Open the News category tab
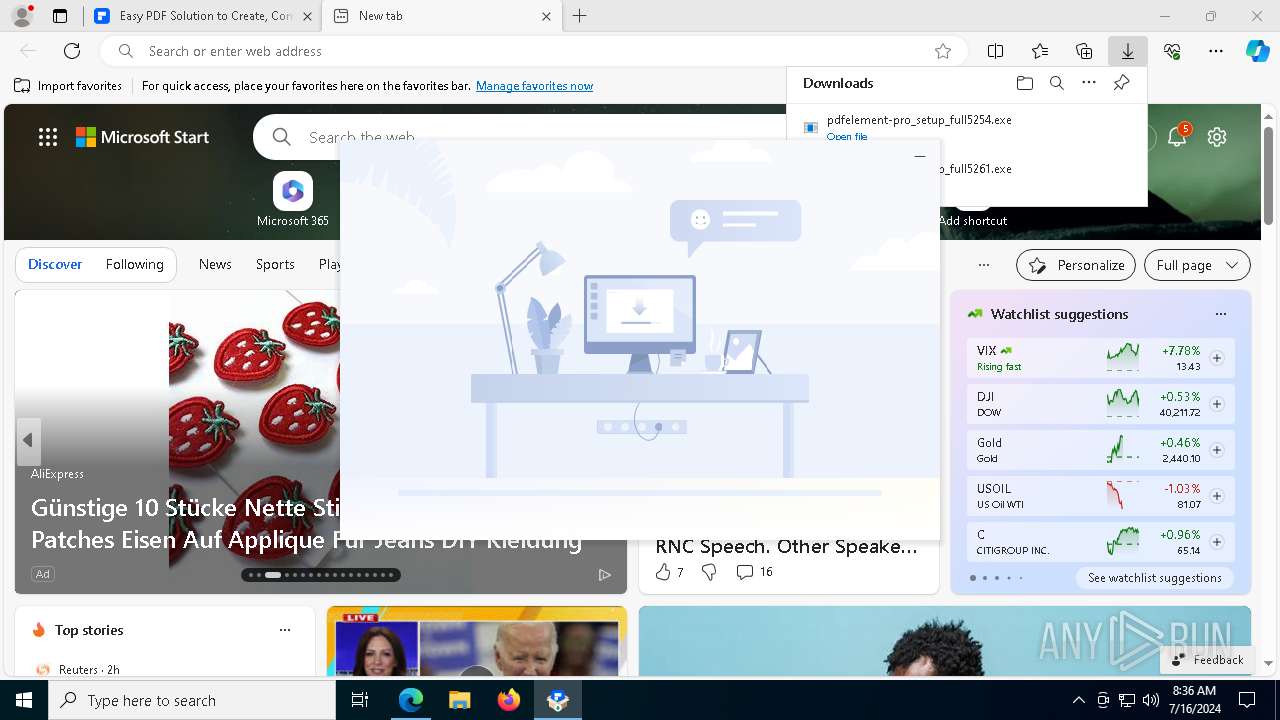Viewport: 1280px width, 720px height. (215, 264)
